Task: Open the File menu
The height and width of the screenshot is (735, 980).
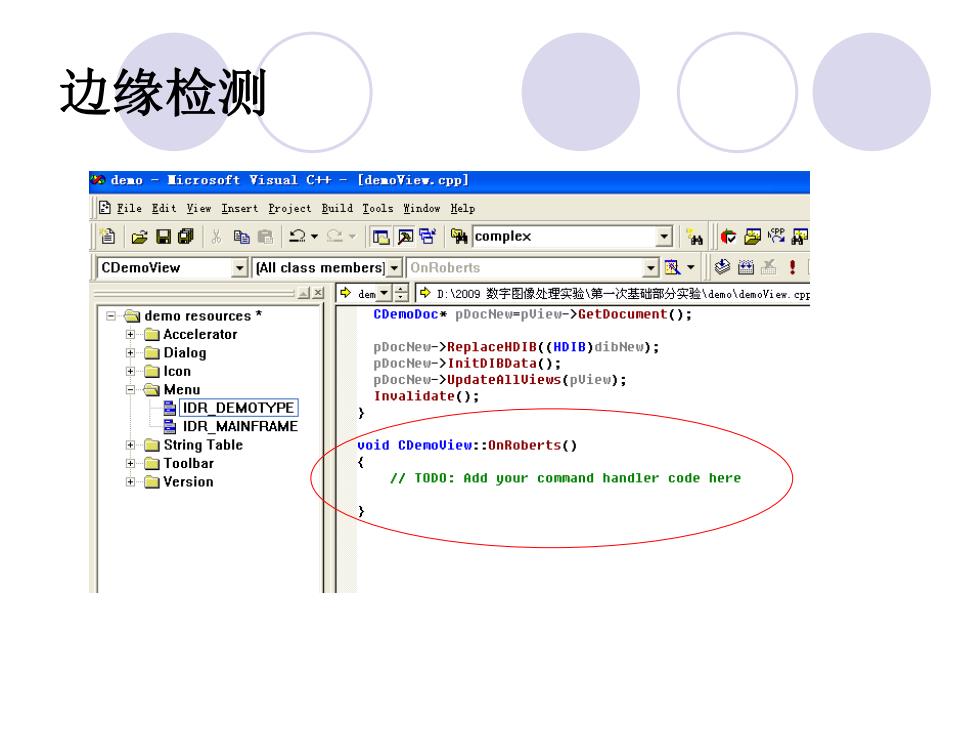Action: 129,208
